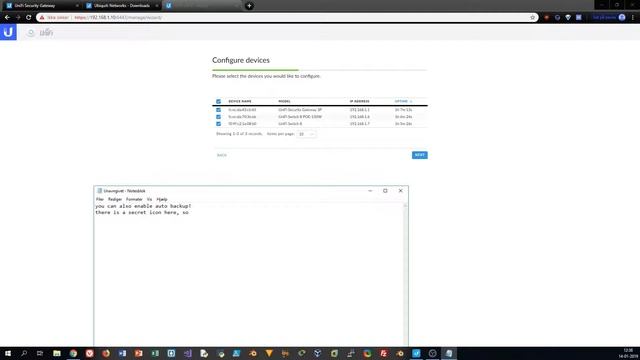Click the not-secure warning triangle icon

[42, 18]
